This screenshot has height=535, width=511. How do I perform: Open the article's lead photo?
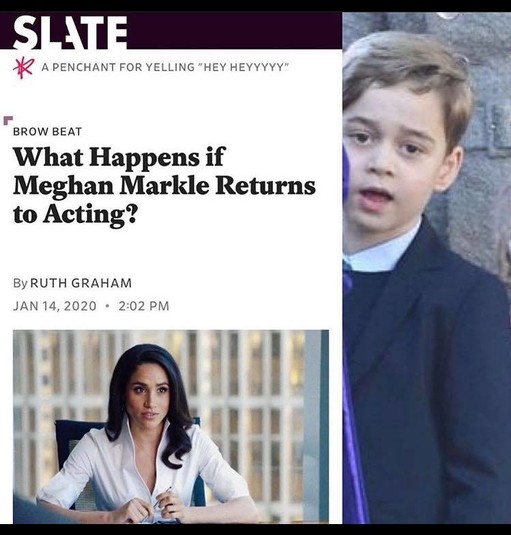click(x=171, y=426)
